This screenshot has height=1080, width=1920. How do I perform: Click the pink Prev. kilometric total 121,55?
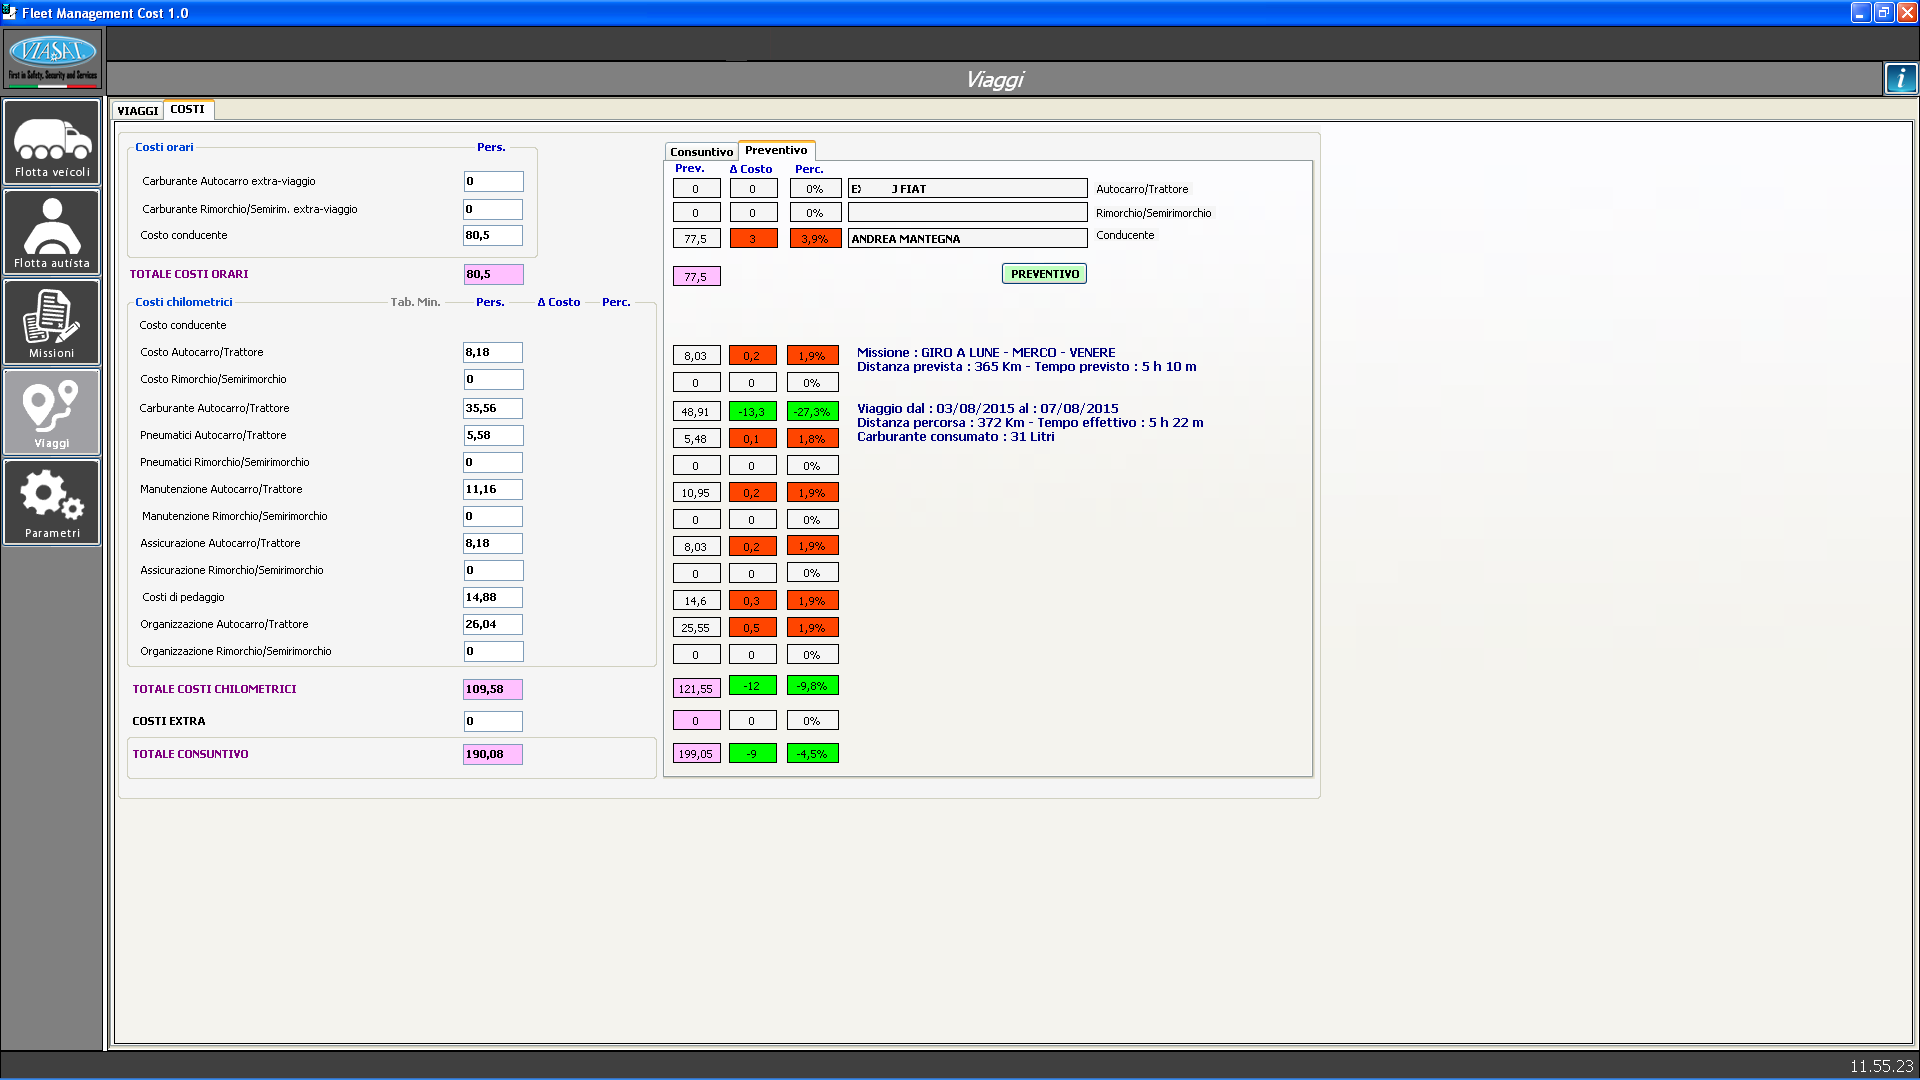click(696, 688)
